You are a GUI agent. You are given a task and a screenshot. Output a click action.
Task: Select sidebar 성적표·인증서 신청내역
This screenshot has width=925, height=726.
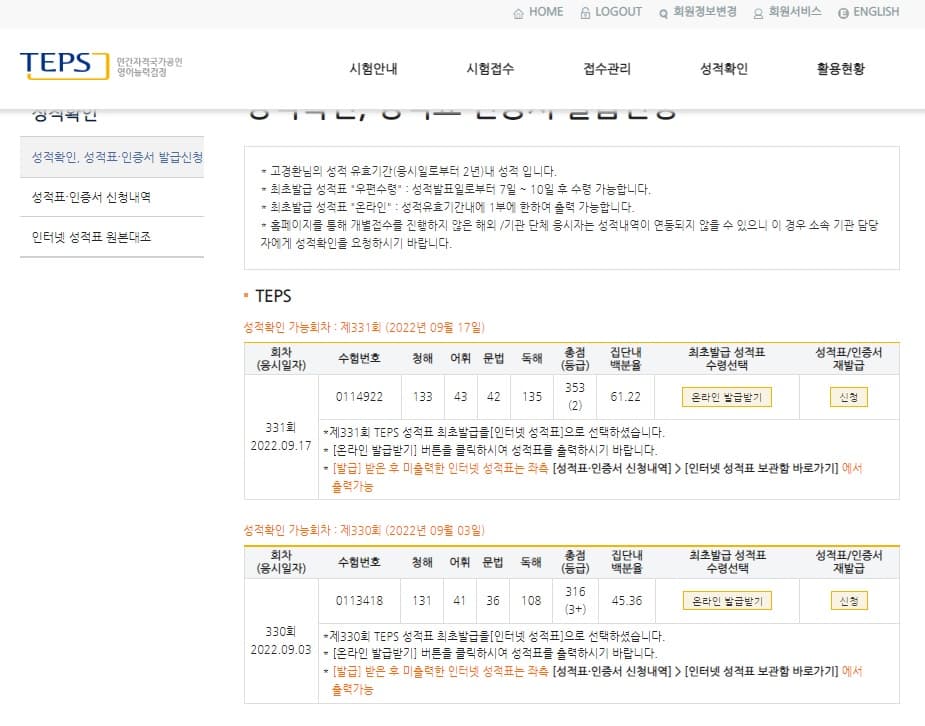coord(112,197)
